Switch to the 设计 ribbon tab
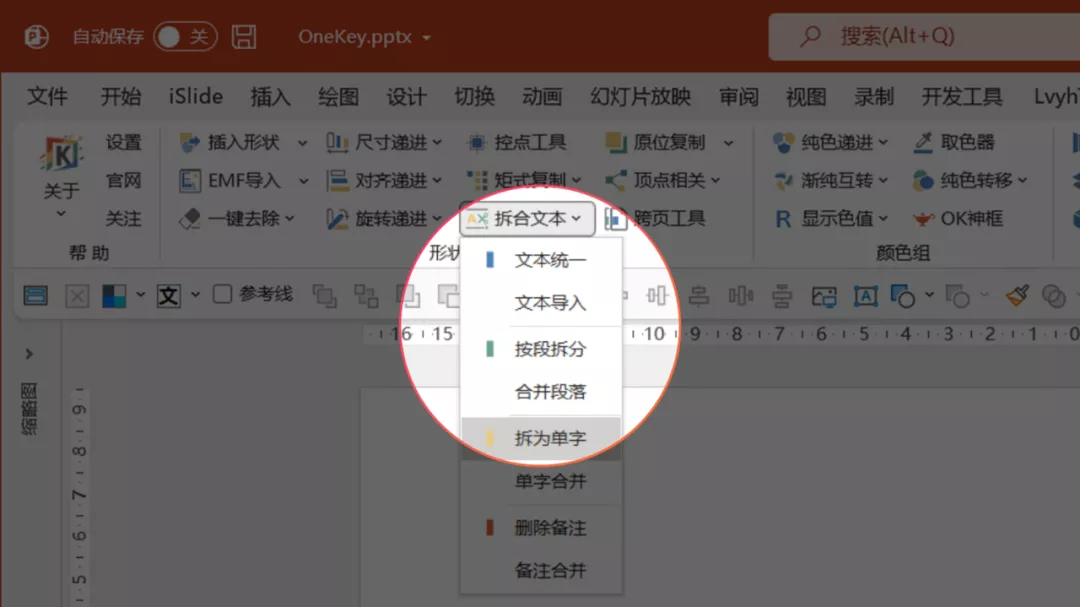1080x607 pixels. 406,96
